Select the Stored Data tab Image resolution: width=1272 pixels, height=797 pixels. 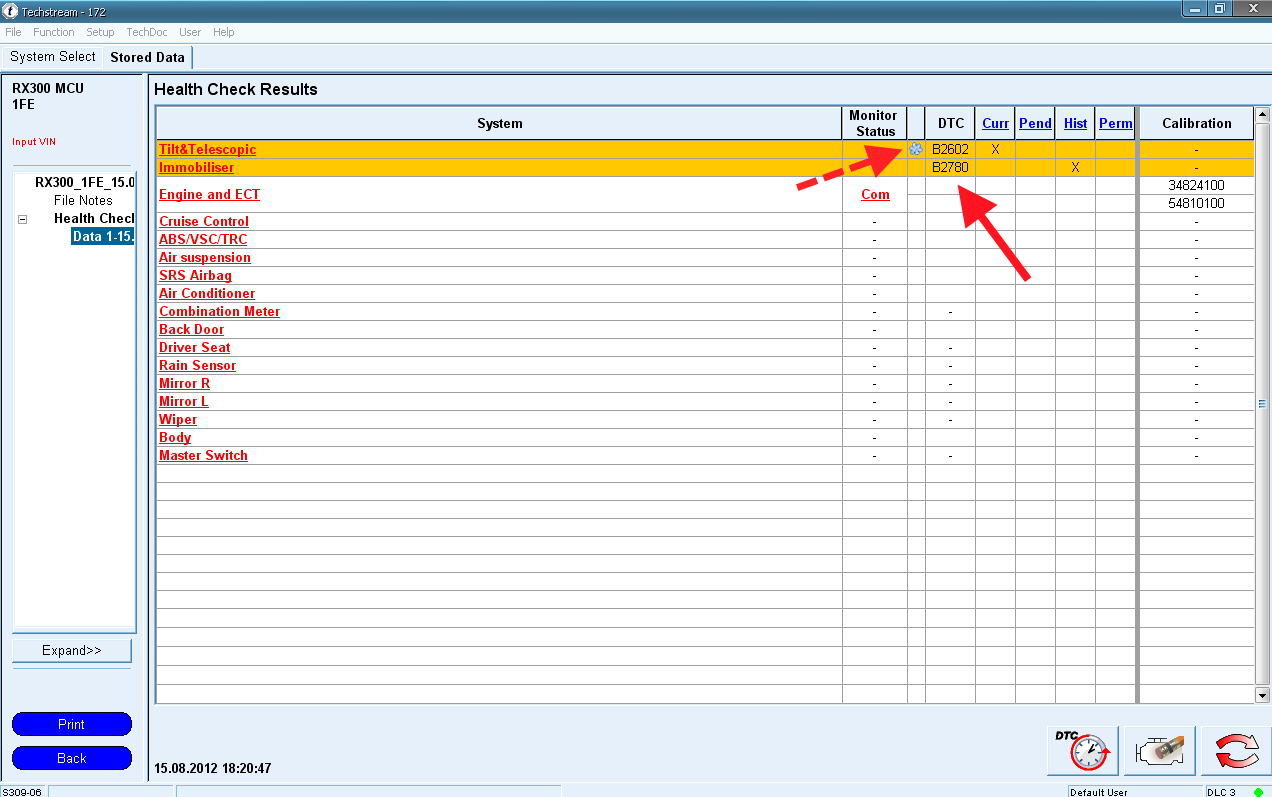(x=147, y=57)
